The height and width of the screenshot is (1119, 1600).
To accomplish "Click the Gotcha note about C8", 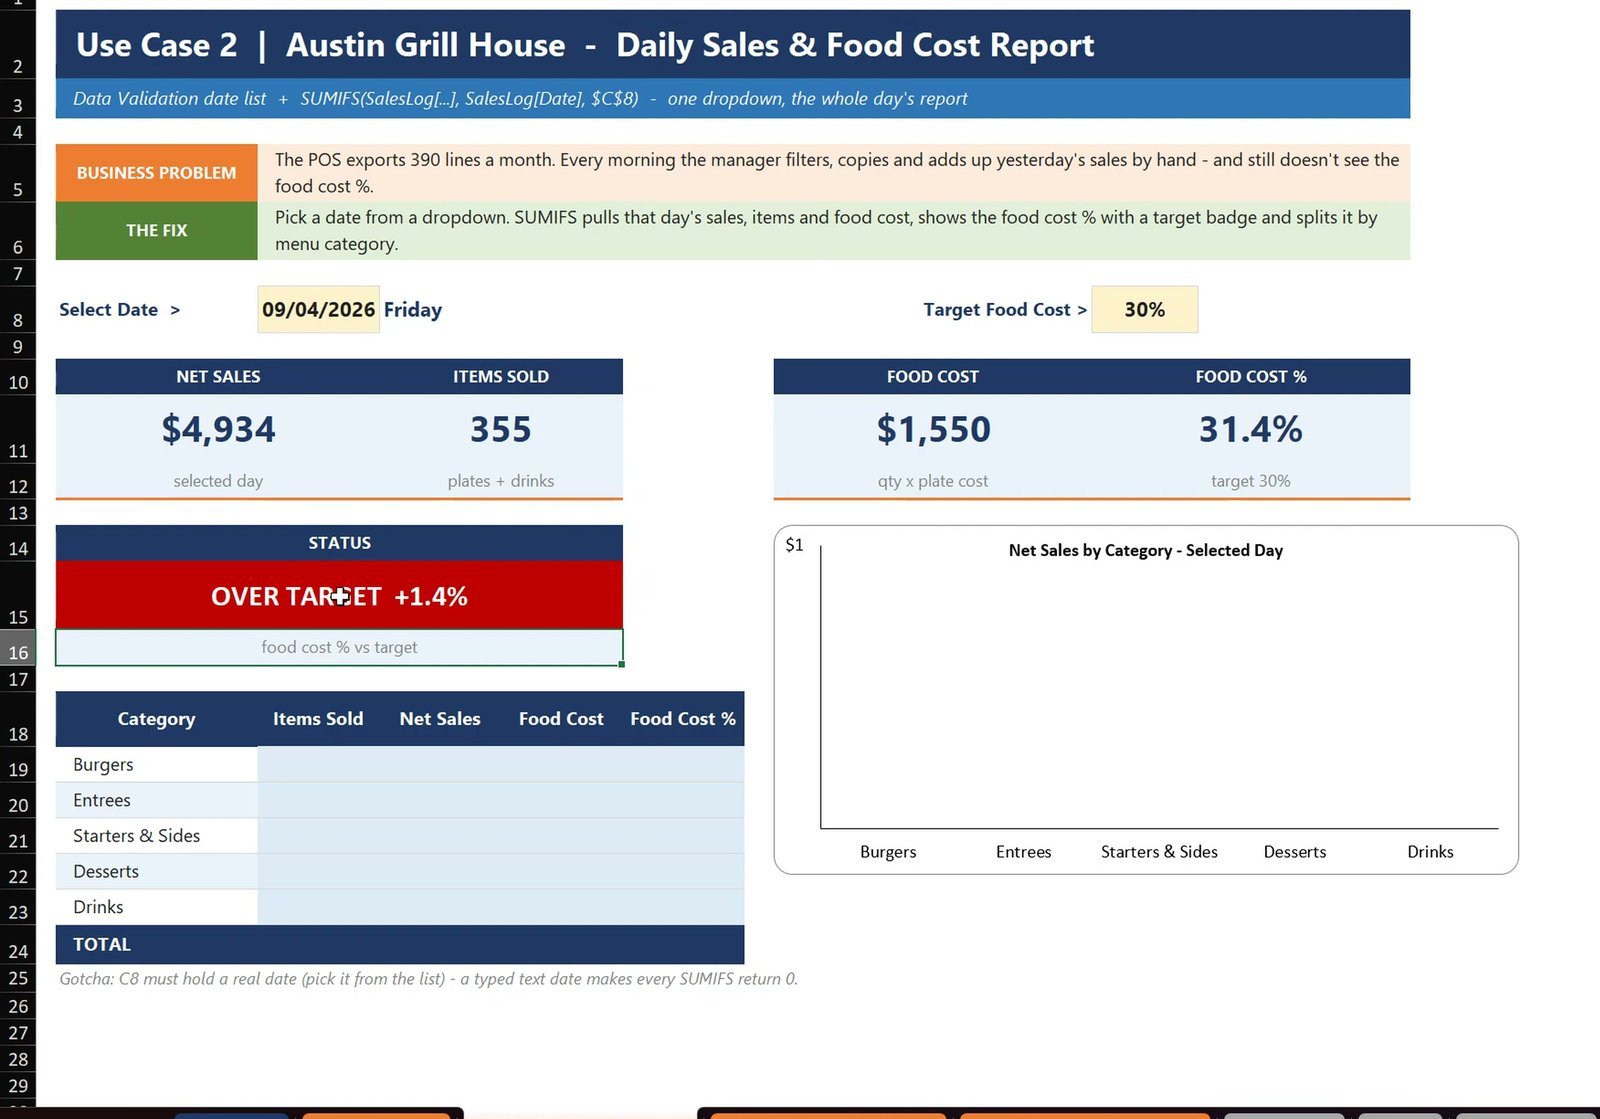I will coord(428,978).
